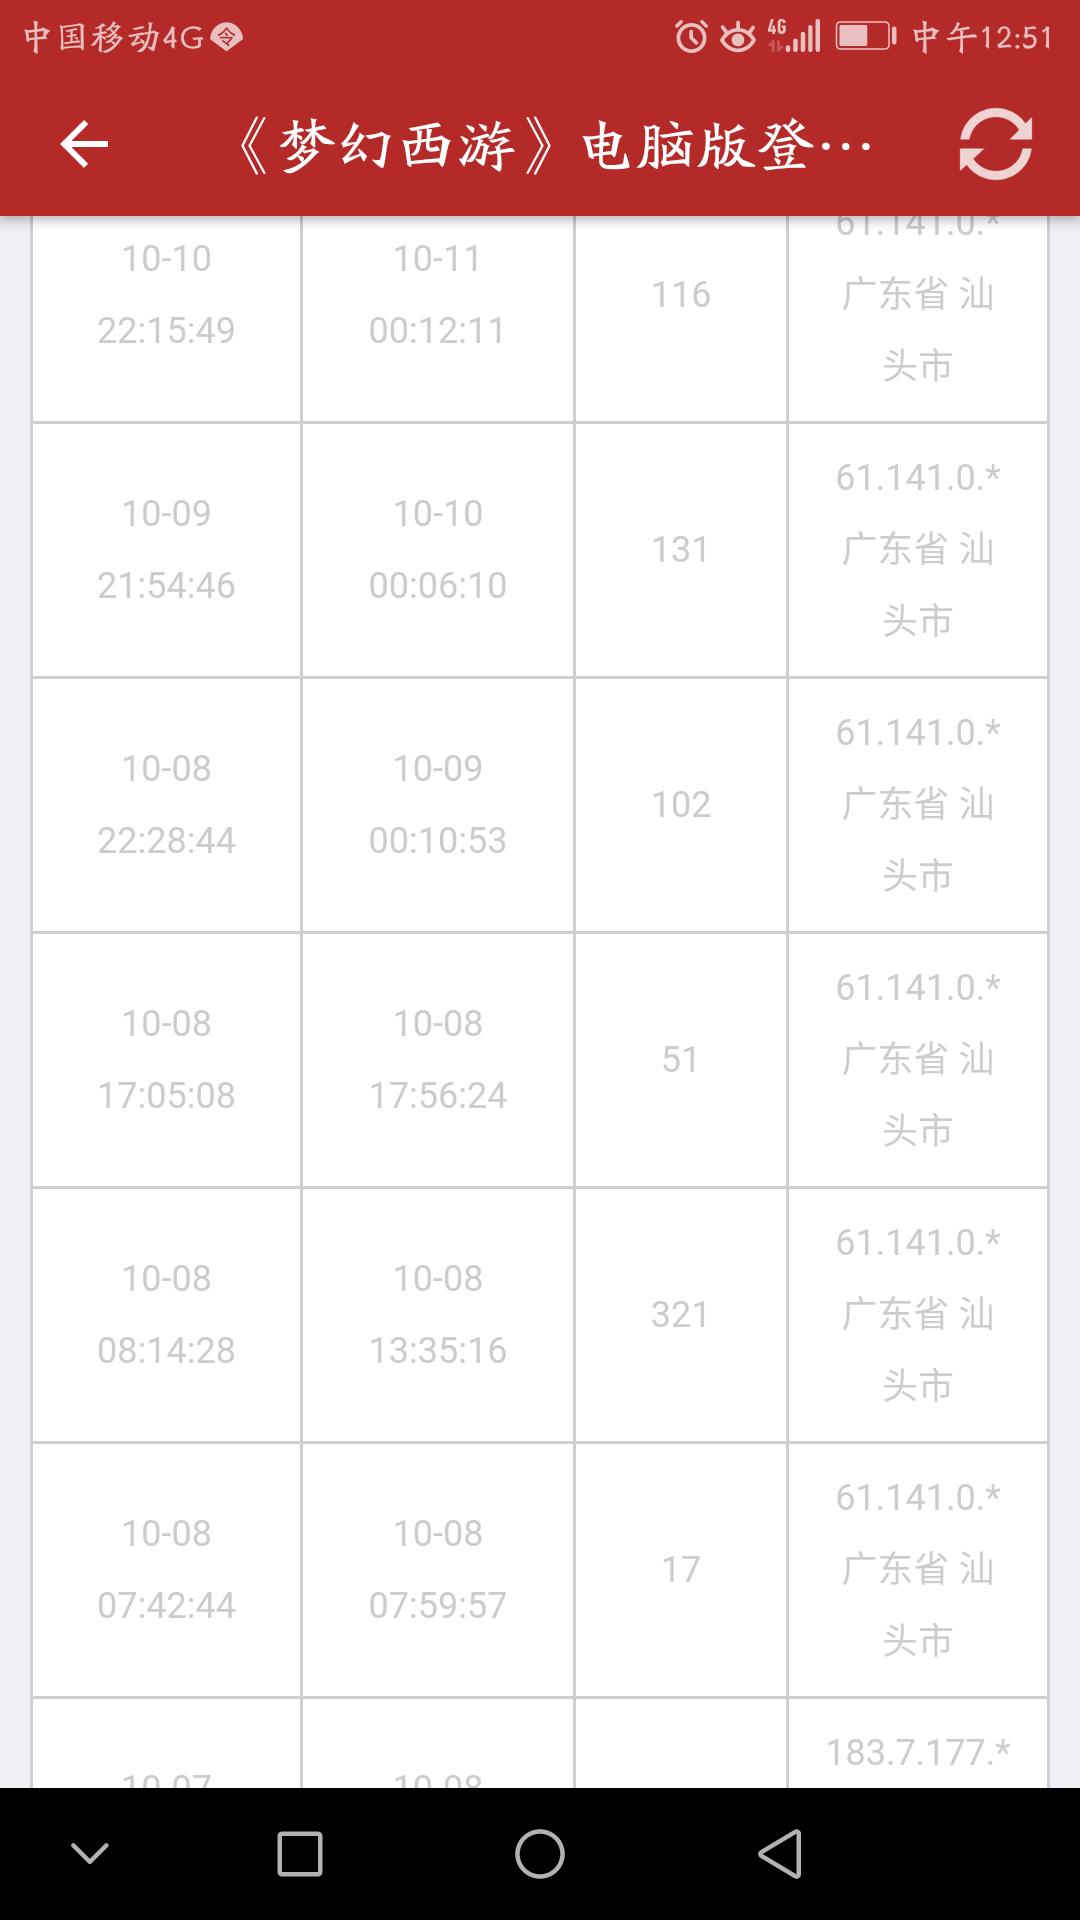
Task: Collapse navigation bar with down chevron
Action: point(90,1854)
